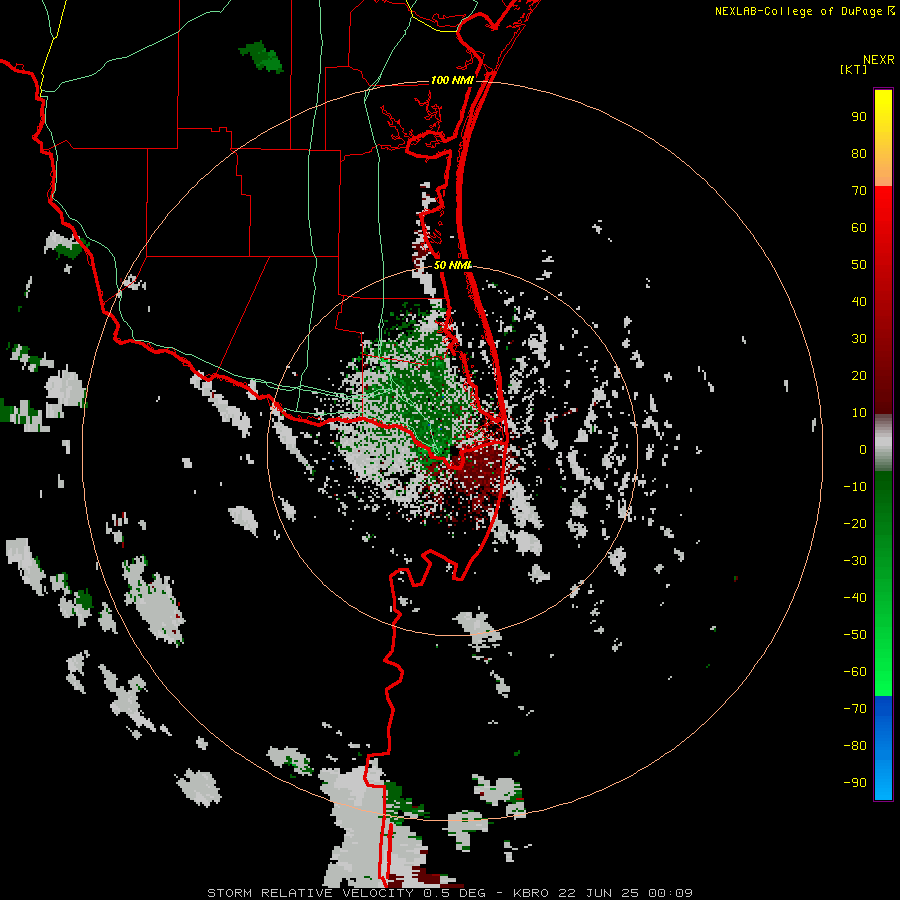Screen dimensions: 900x900
Task: Click the 30 value on velocity scale
Action: pyautogui.click(x=859, y=339)
